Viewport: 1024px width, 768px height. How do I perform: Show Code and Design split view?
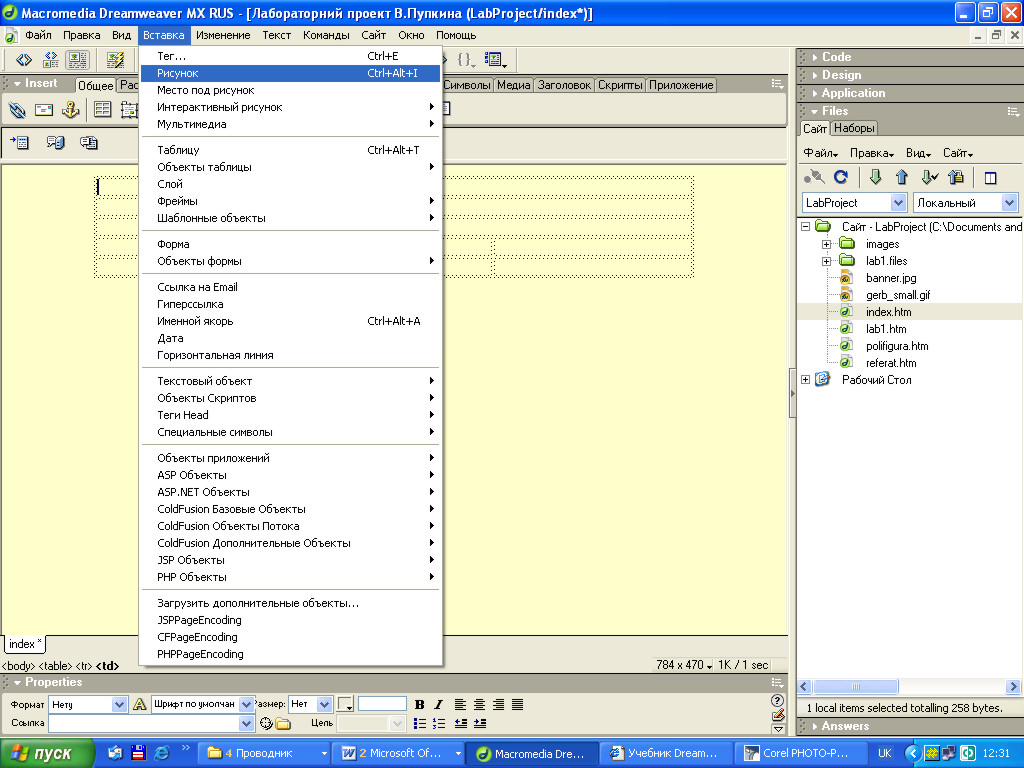(50, 60)
